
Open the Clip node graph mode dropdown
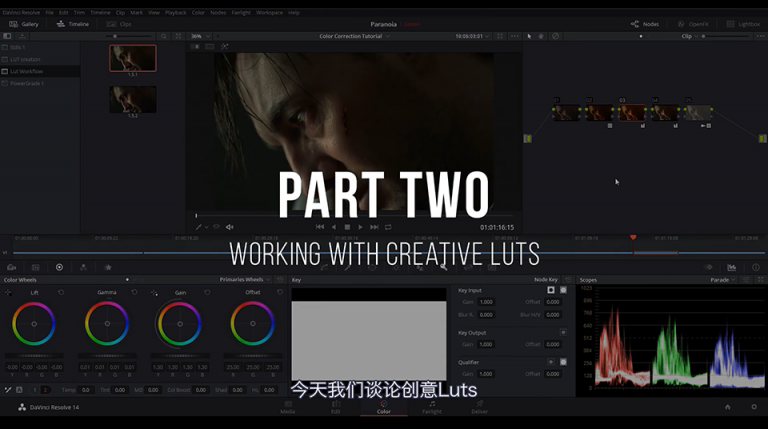click(689, 36)
